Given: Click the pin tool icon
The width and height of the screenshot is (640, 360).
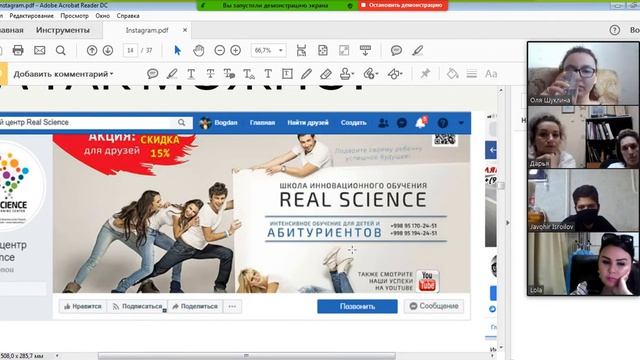Looking at the screenshot, I should click(425, 73).
